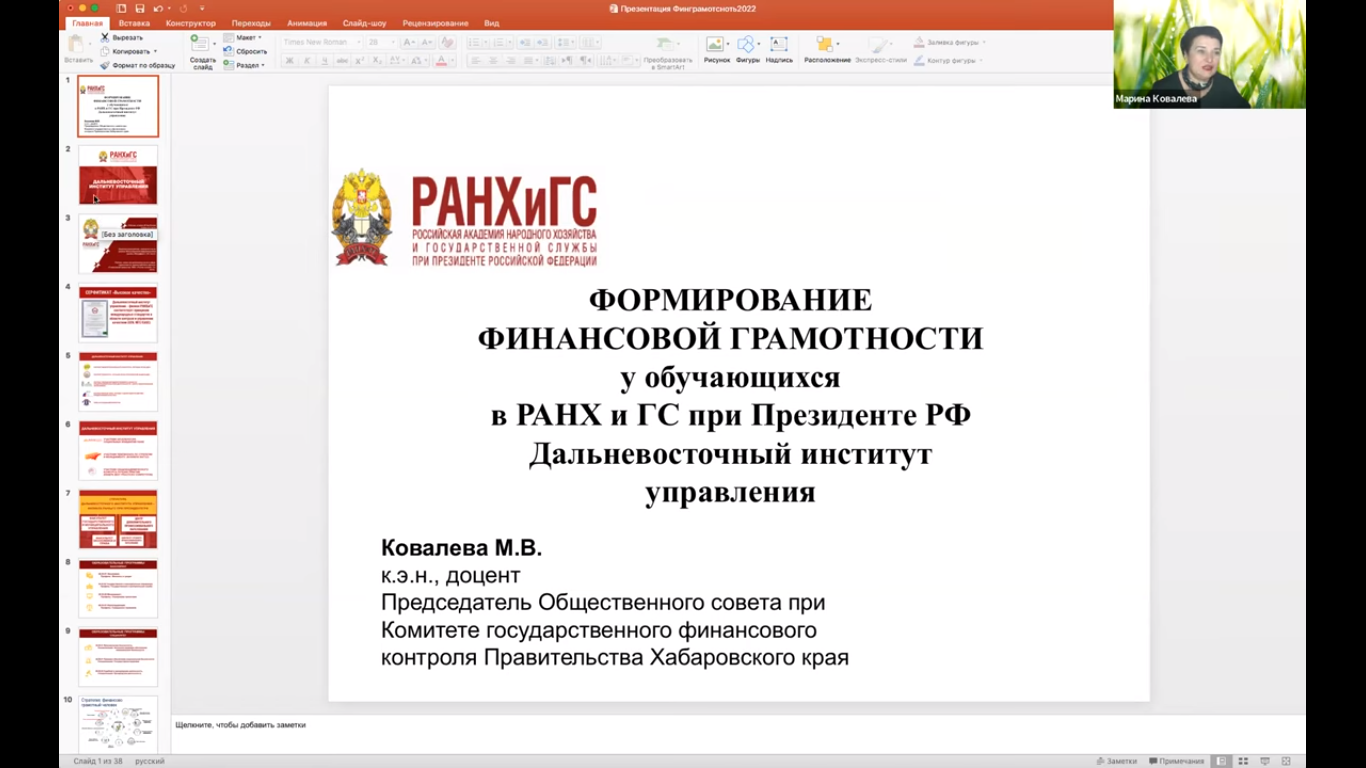Toggle align text left

coord(475,60)
